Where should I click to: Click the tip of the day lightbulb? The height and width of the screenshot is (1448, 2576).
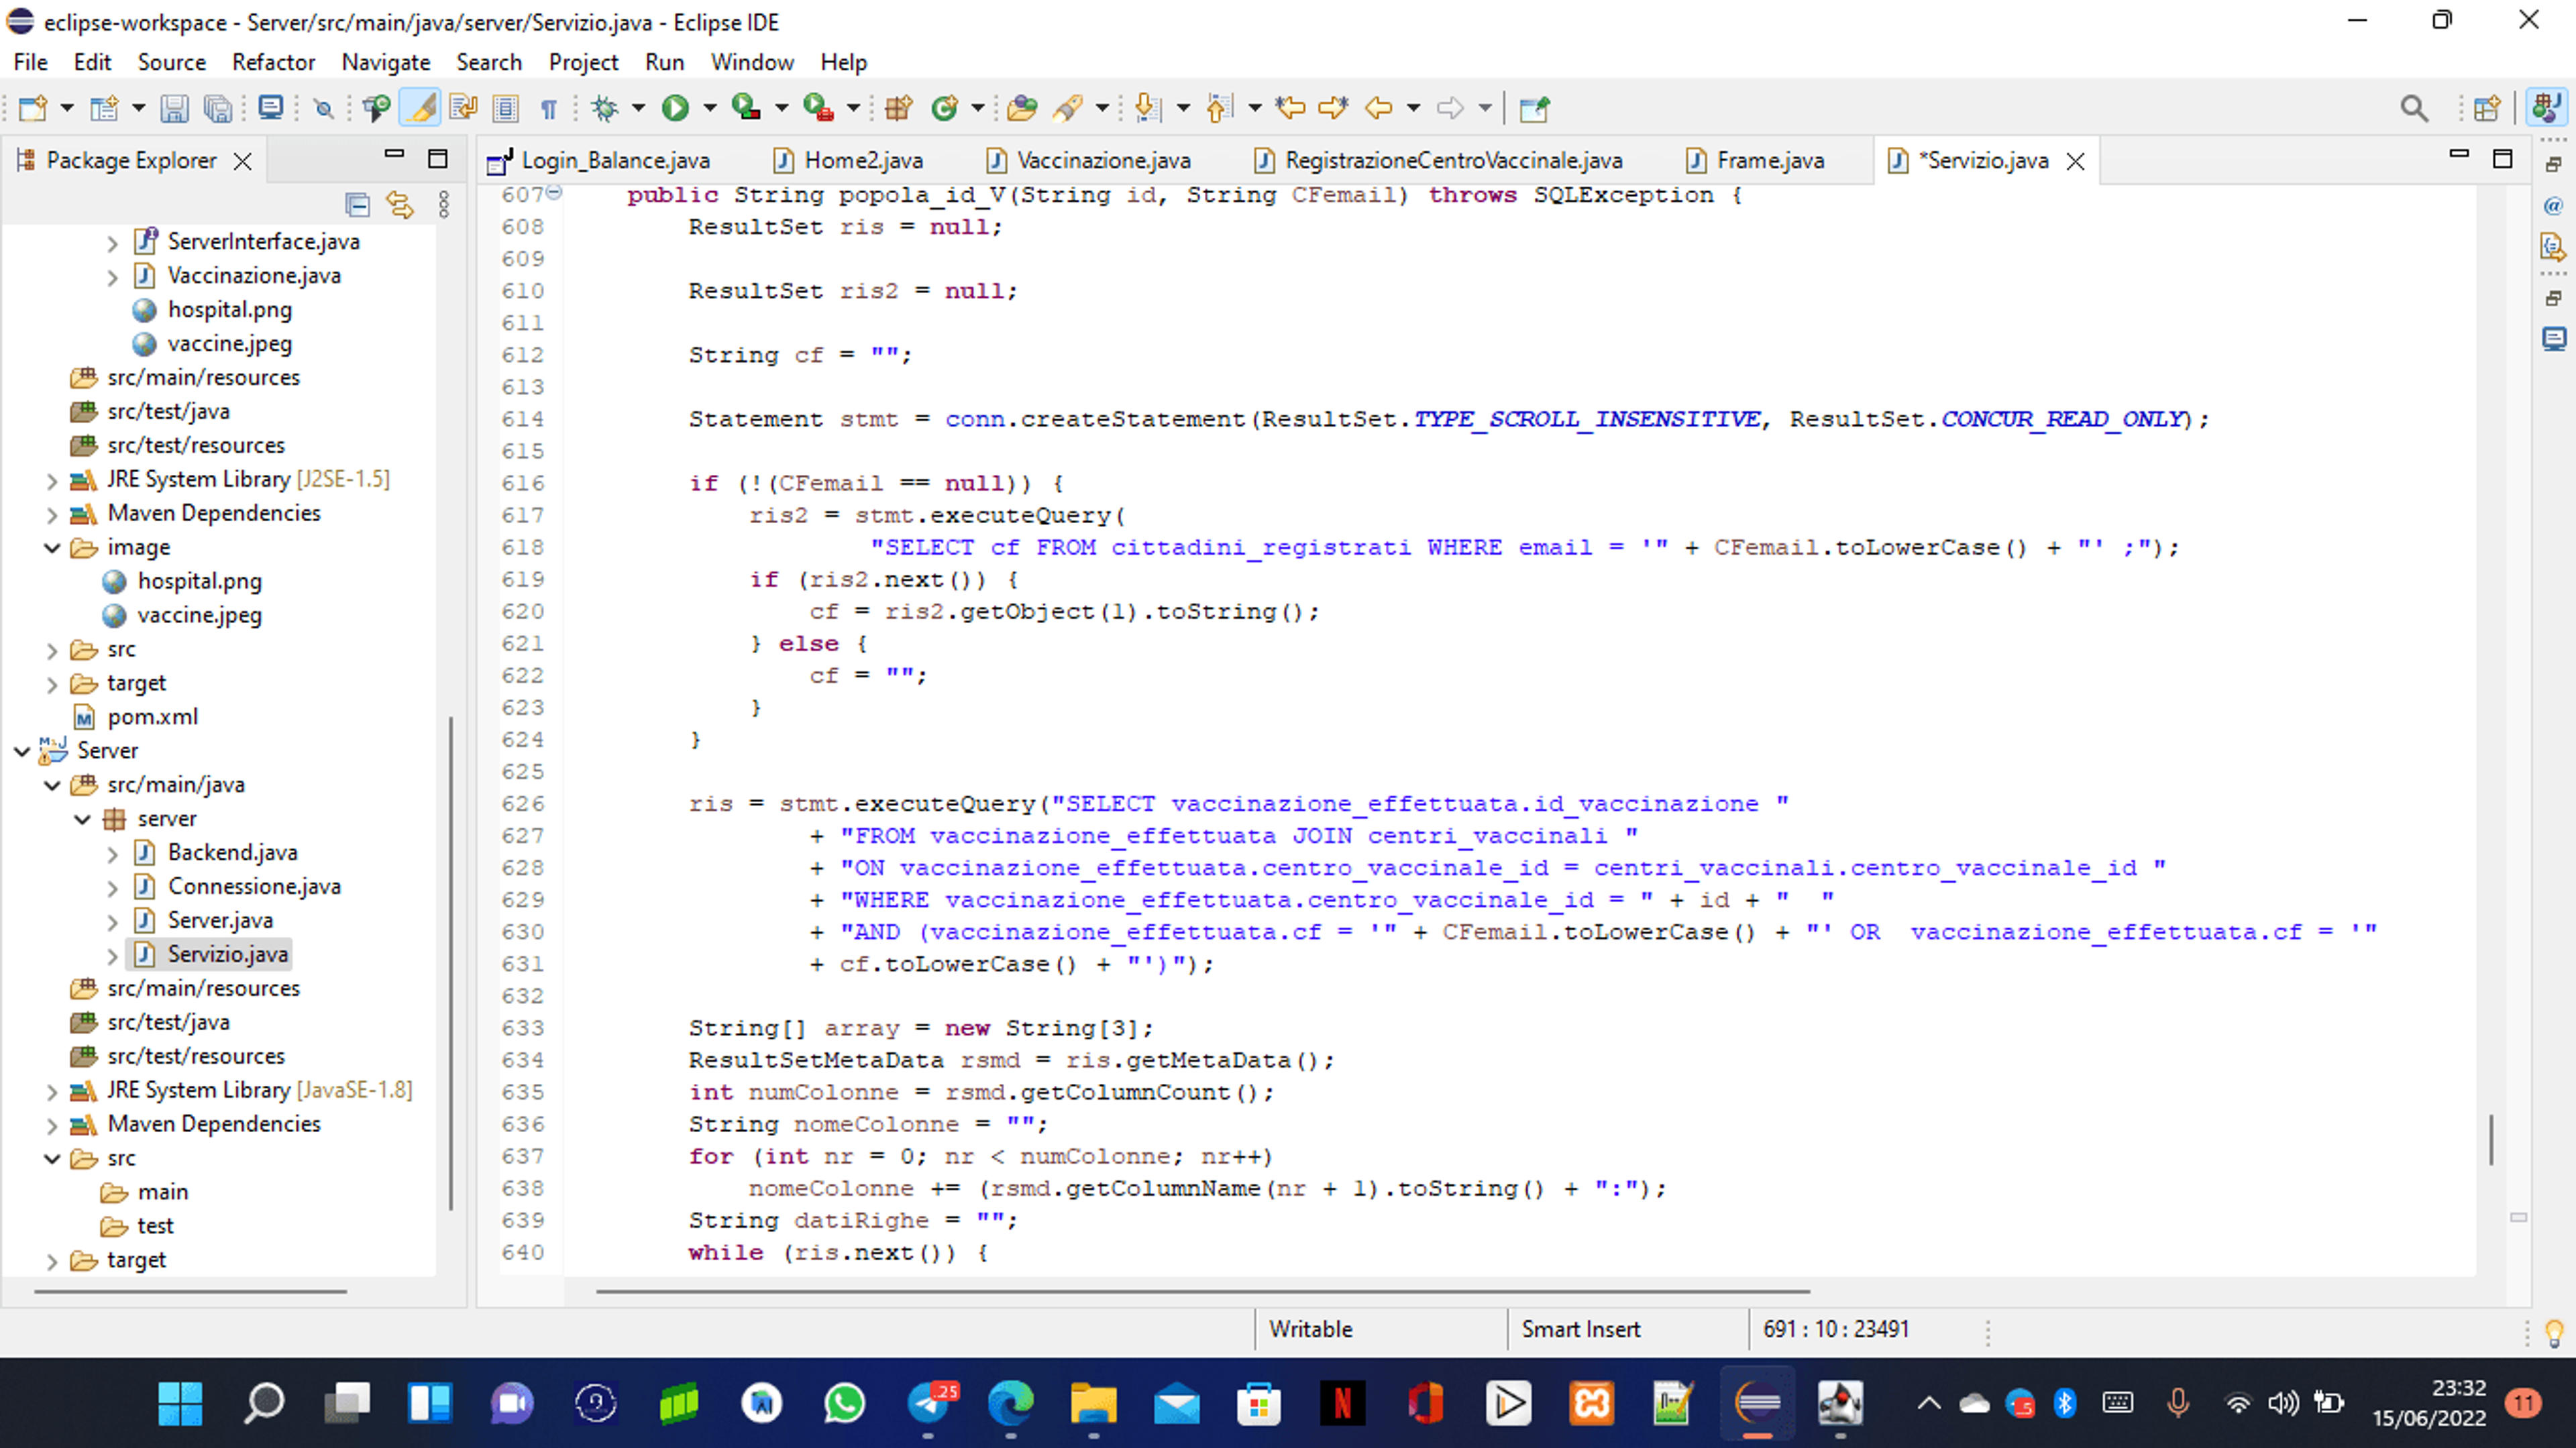click(2555, 1332)
